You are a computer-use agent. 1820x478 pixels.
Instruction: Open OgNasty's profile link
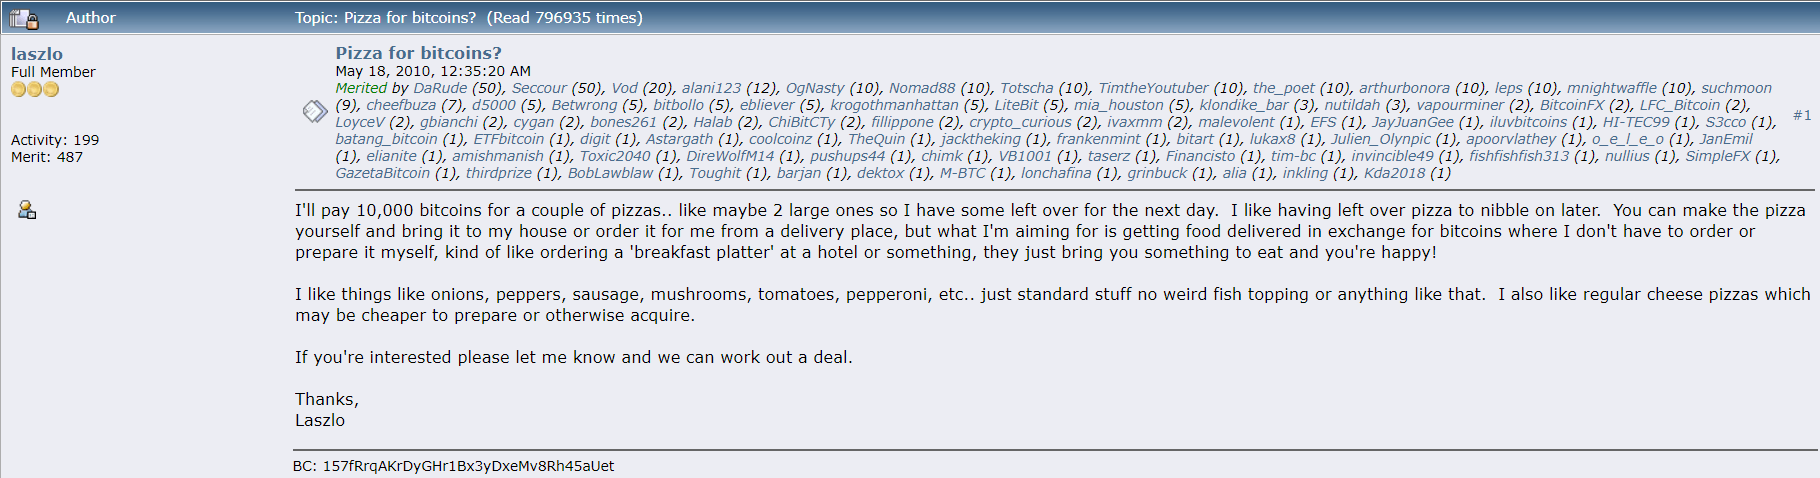click(815, 88)
